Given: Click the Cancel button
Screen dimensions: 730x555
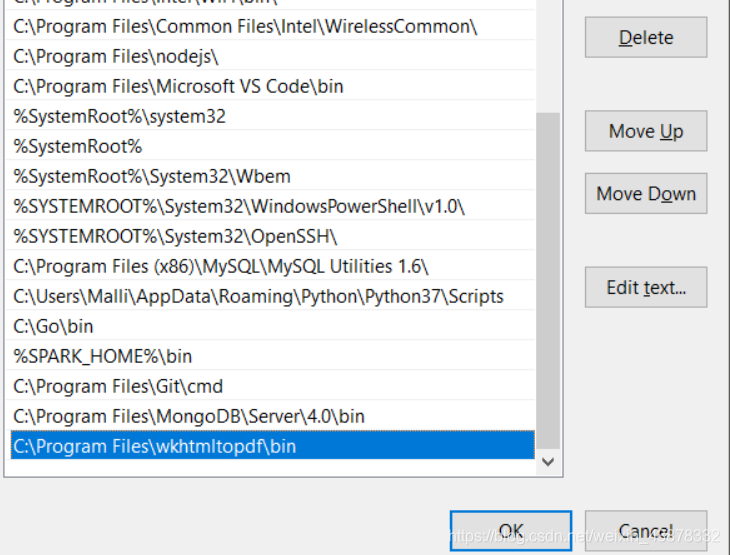Looking at the screenshot, I should 646,531.
